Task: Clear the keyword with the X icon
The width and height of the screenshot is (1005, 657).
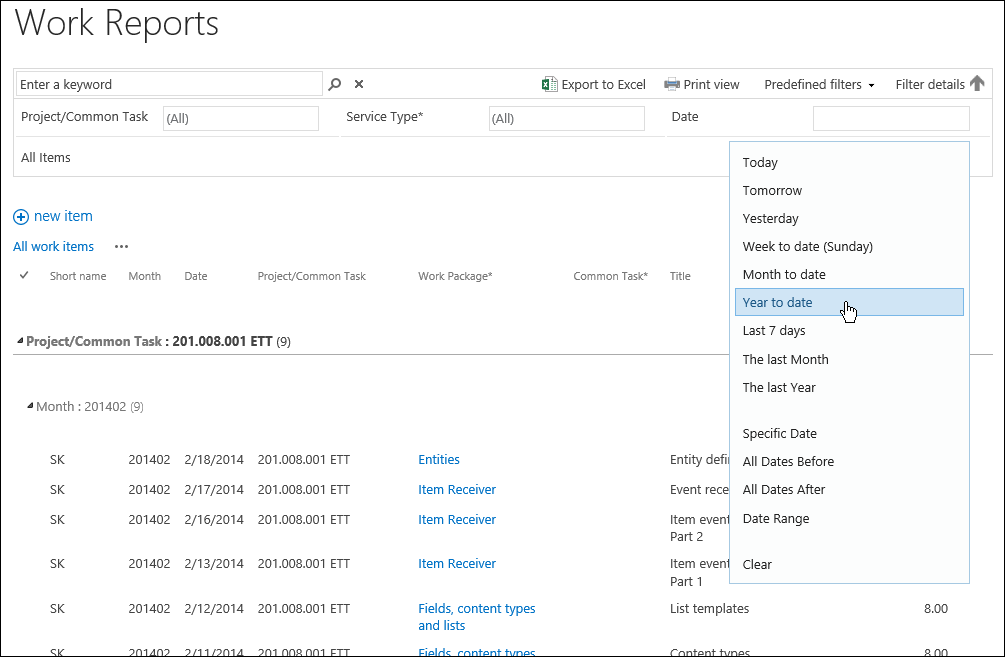Action: (x=359, y=85)
